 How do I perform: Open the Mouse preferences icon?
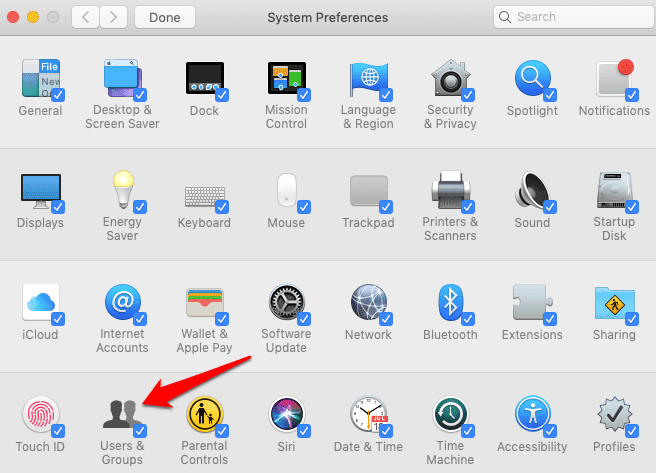(287, 190)
